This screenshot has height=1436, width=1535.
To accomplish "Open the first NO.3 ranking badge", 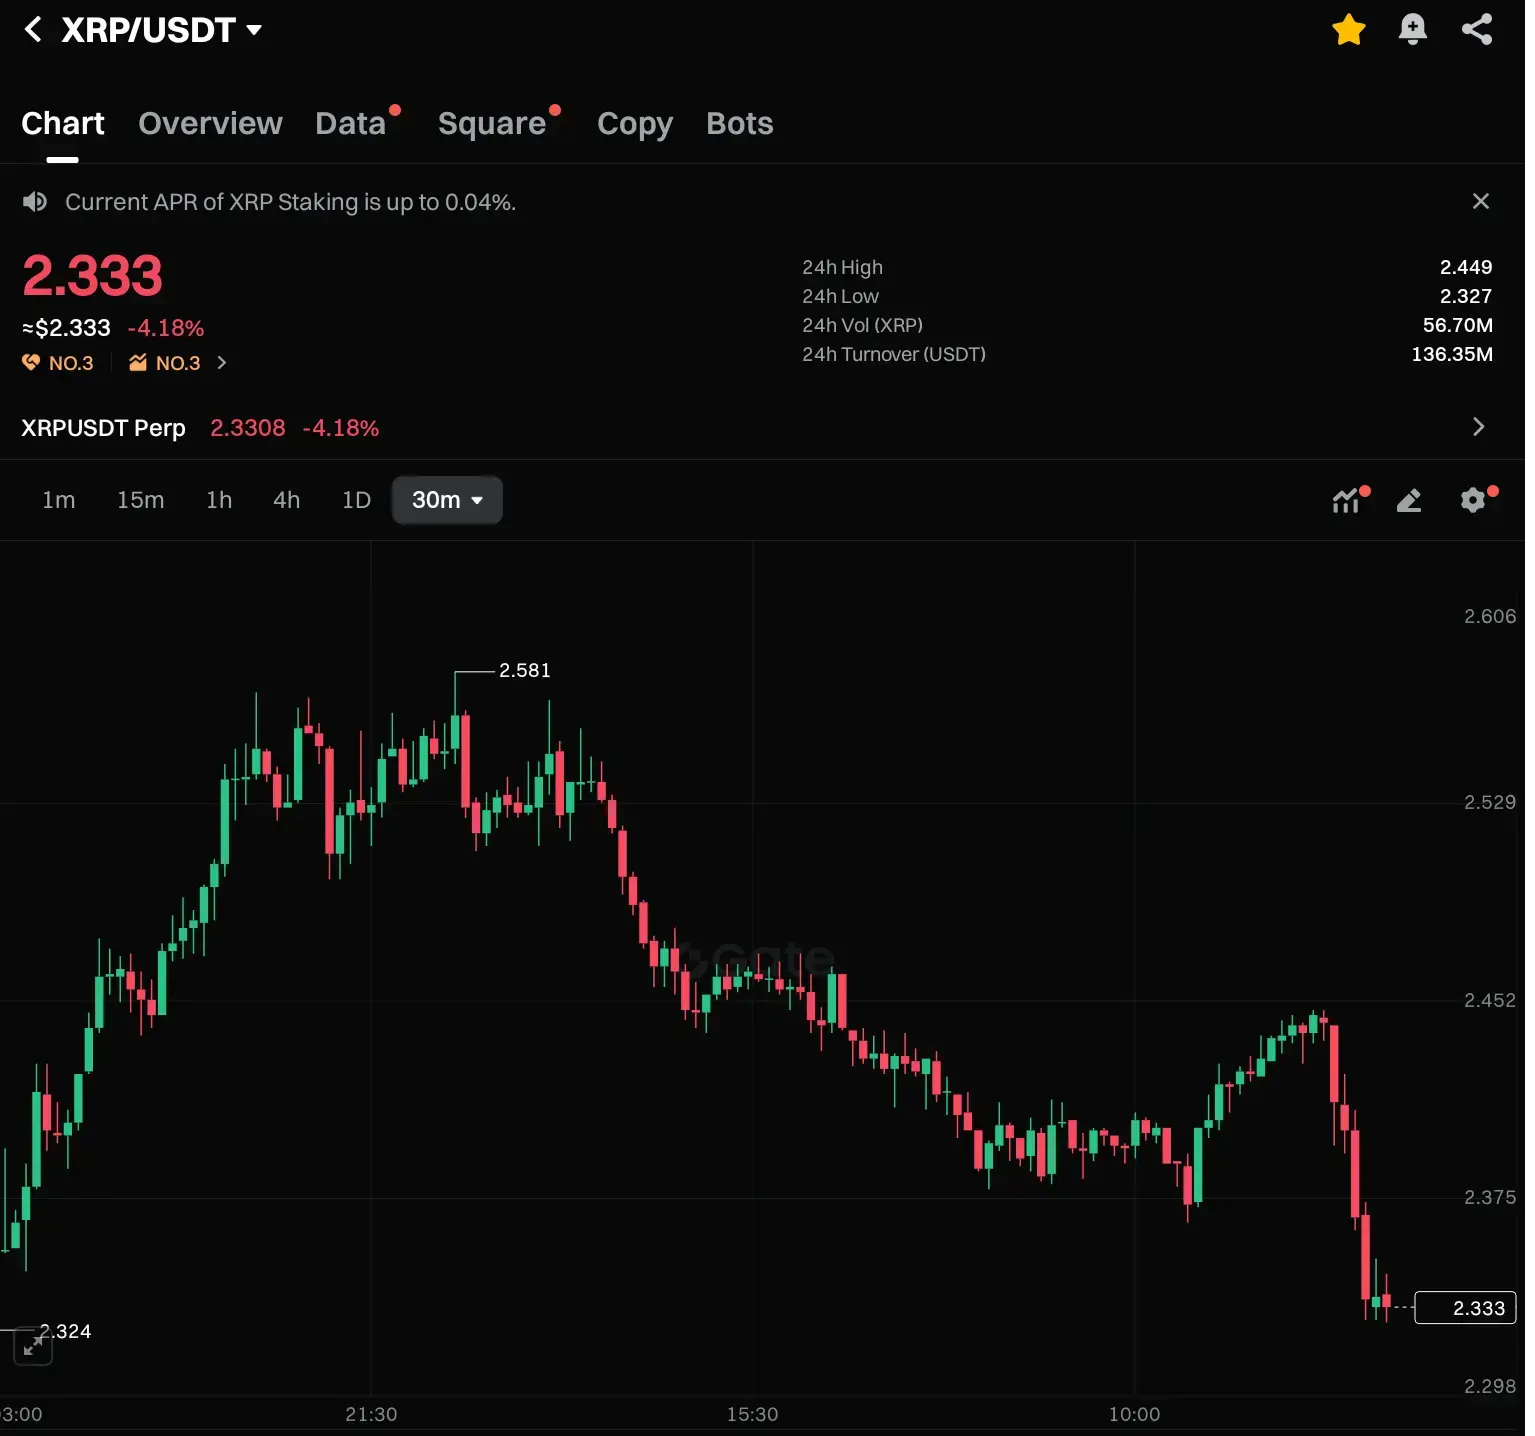I will pos(58,363).
